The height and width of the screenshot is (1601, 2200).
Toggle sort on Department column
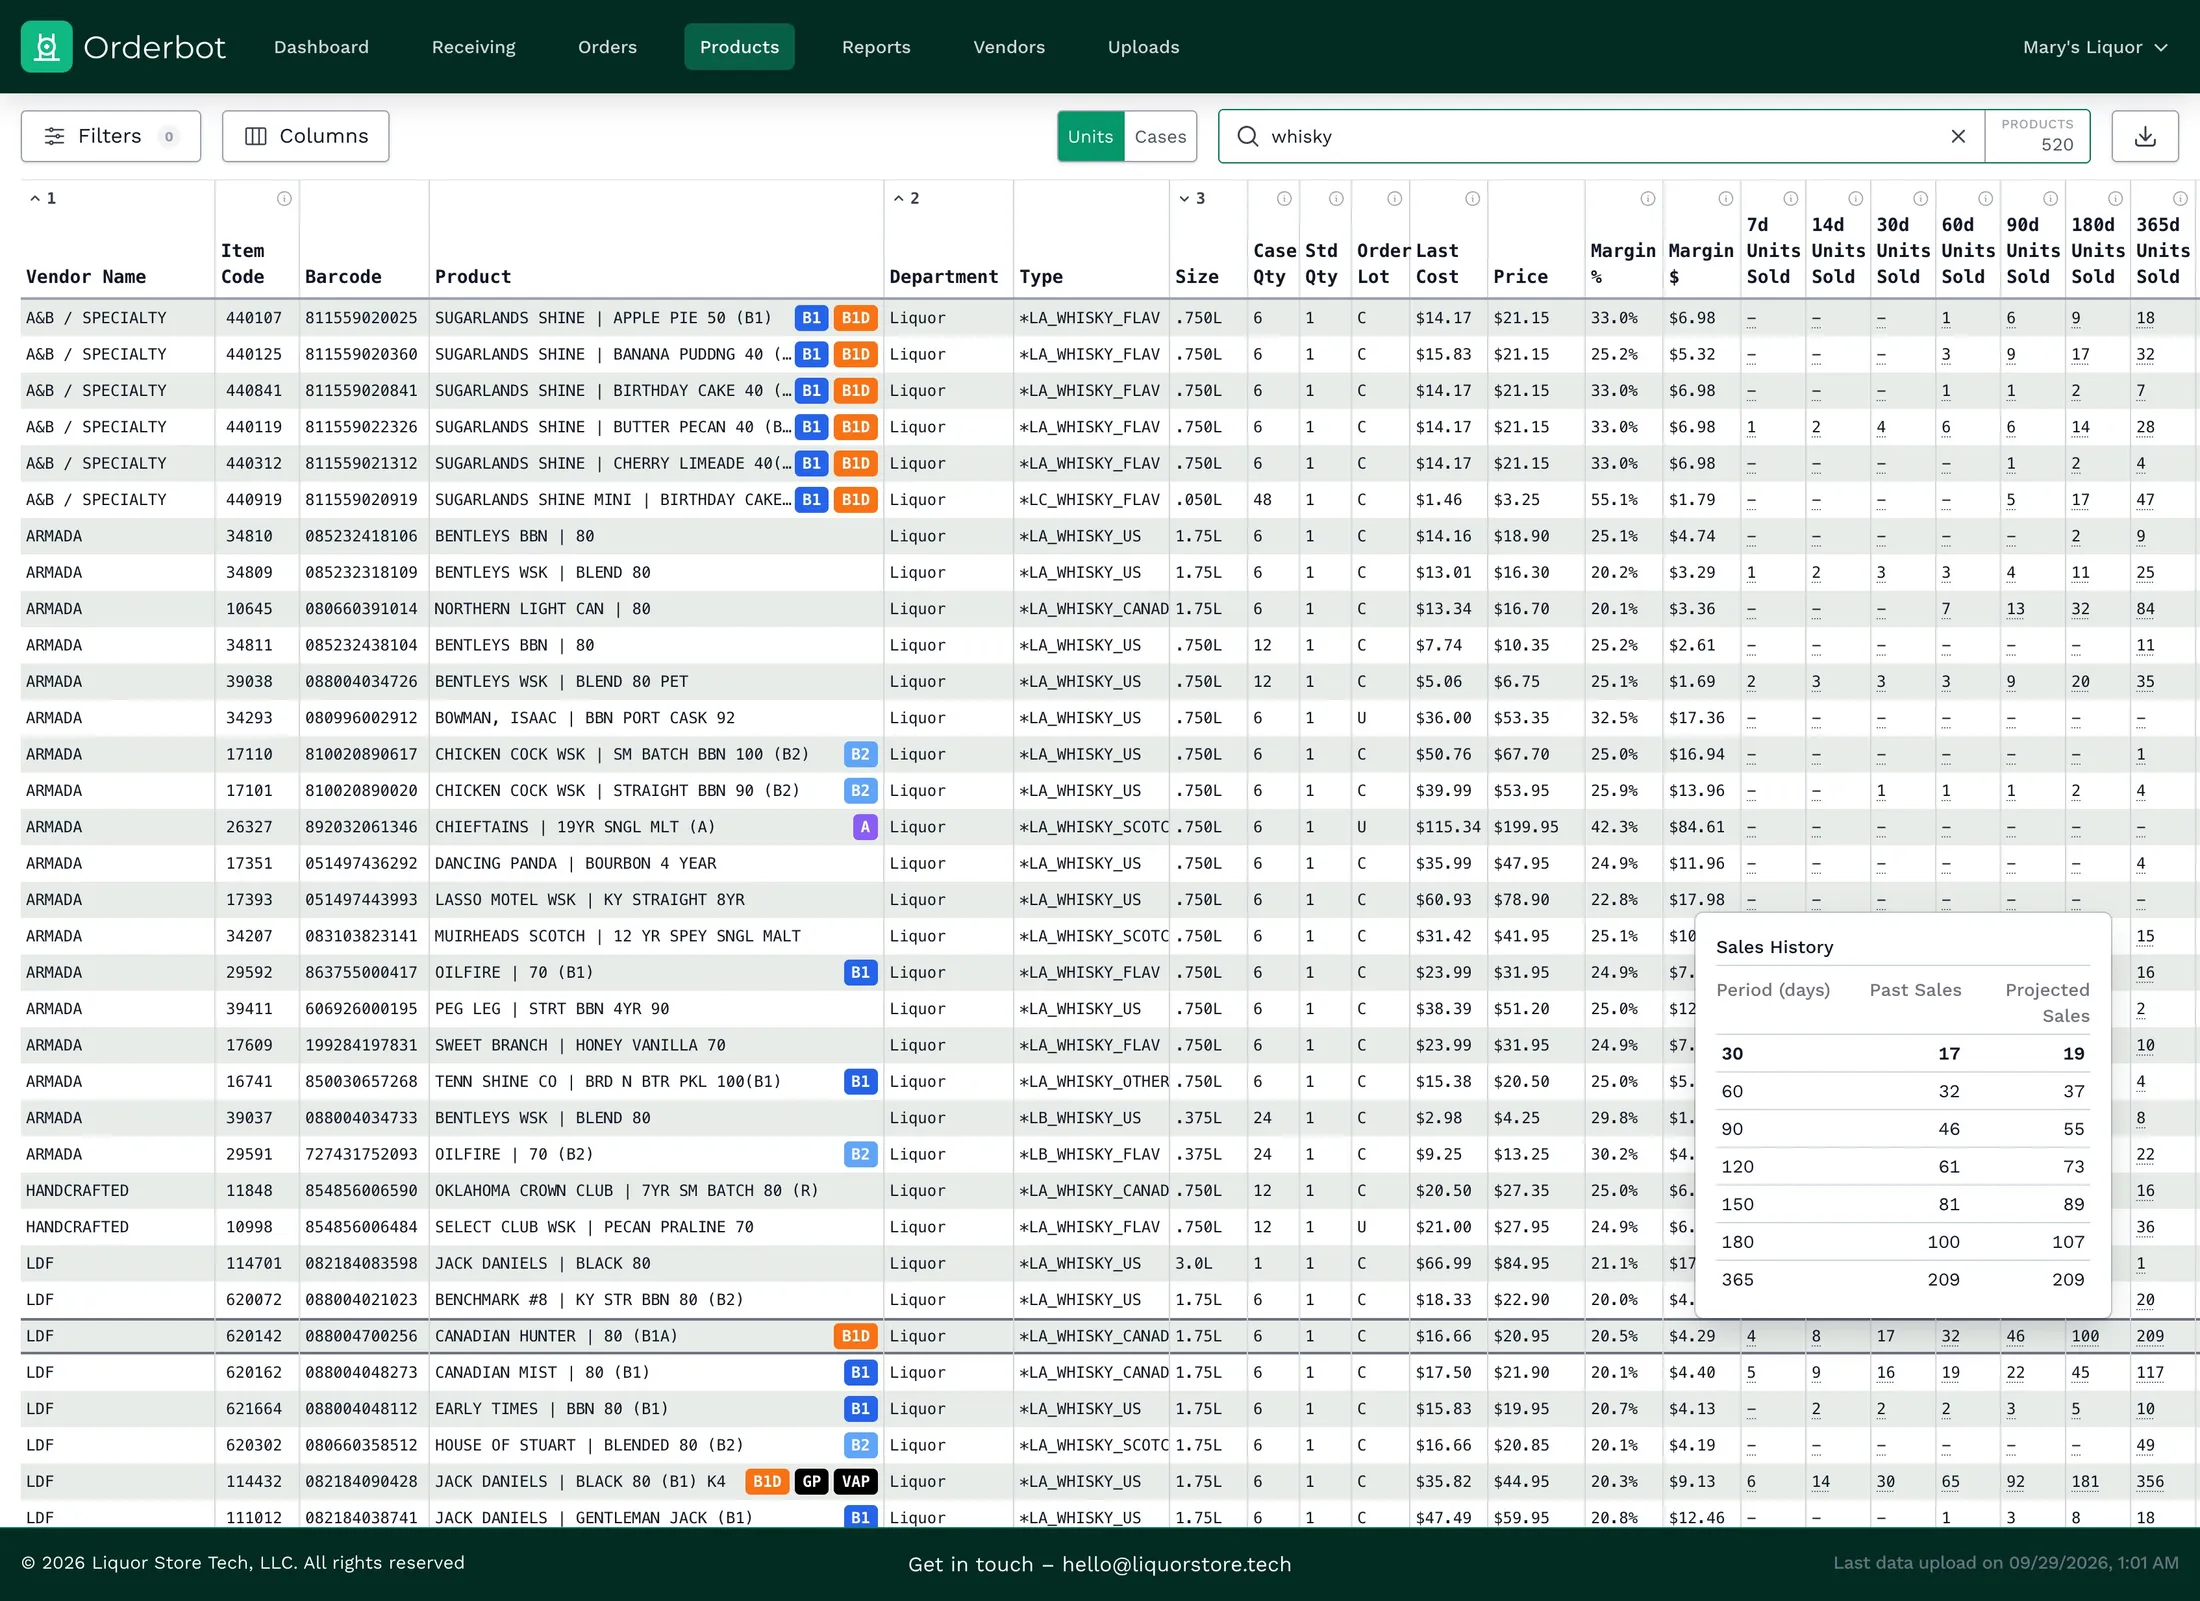click(x=943, y=277)
